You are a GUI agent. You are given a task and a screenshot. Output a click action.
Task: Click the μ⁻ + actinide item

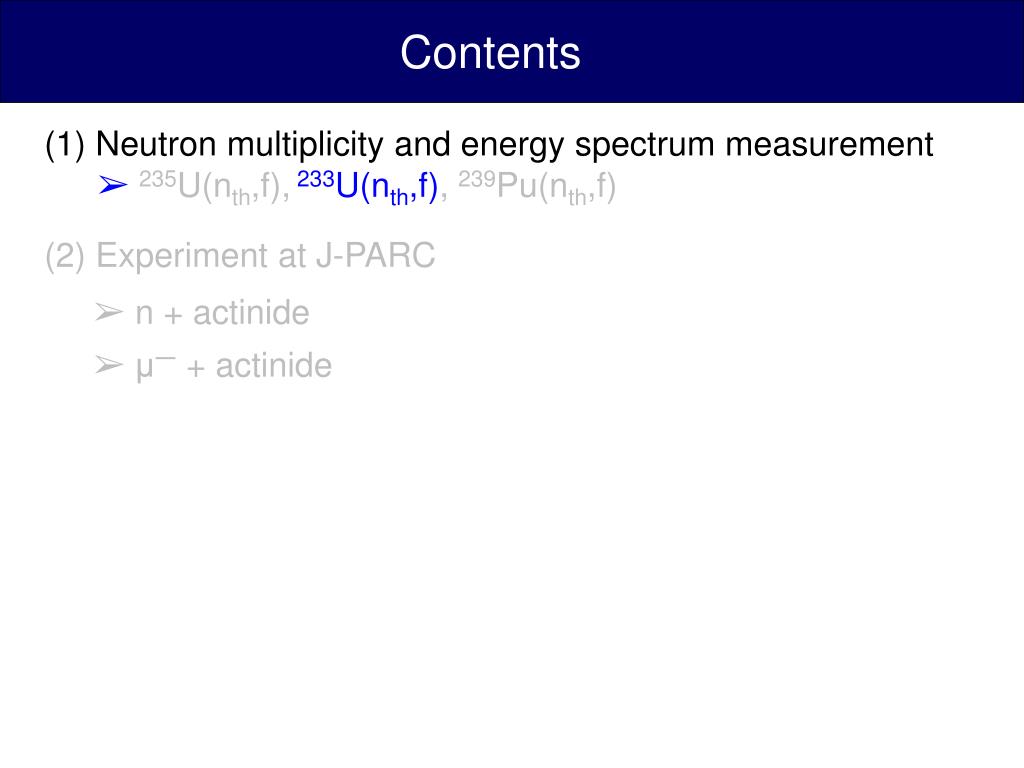(234, 366)
